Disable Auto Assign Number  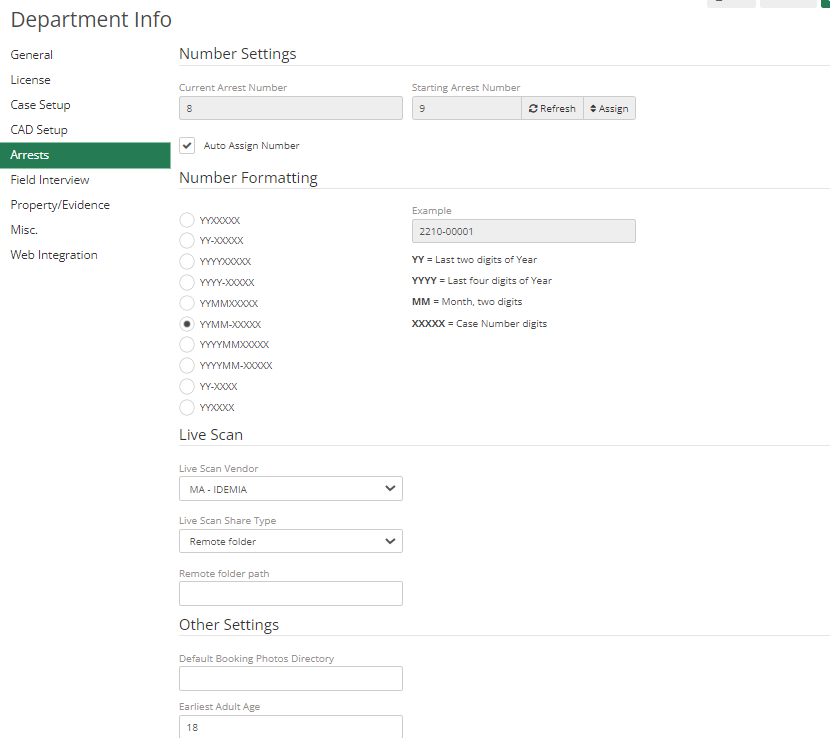point(186,145)
